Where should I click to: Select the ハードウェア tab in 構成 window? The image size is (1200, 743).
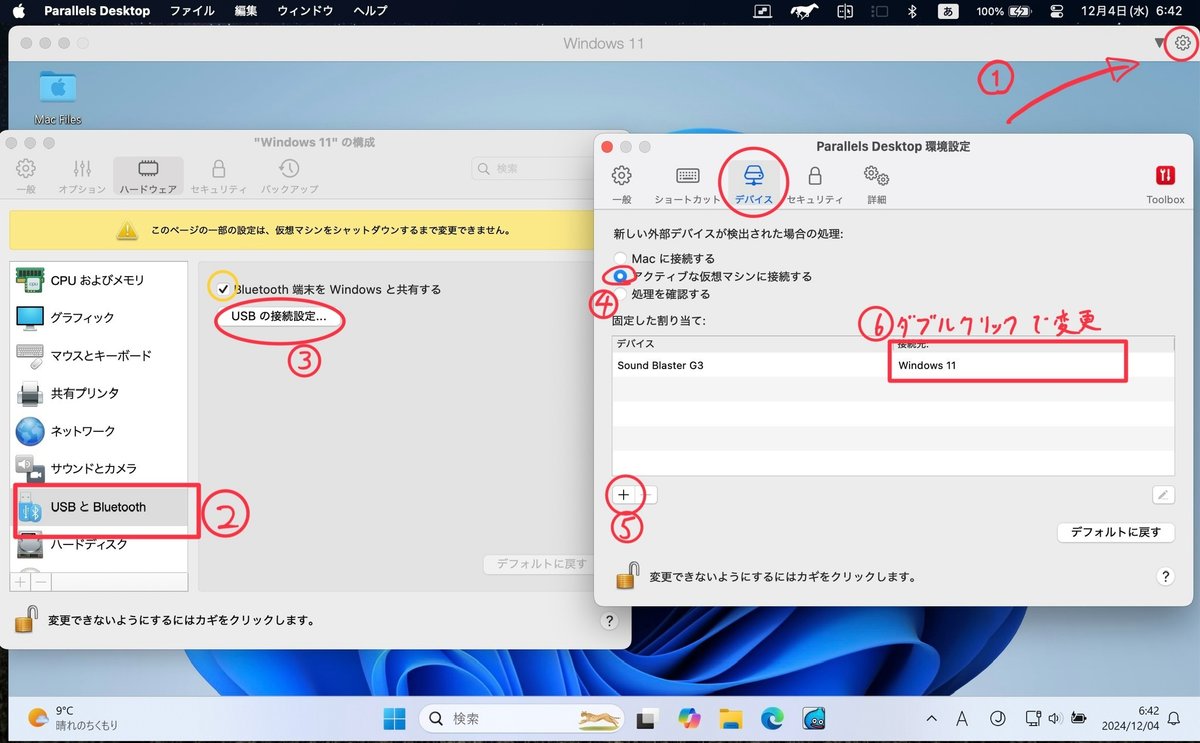pos(148,176)
